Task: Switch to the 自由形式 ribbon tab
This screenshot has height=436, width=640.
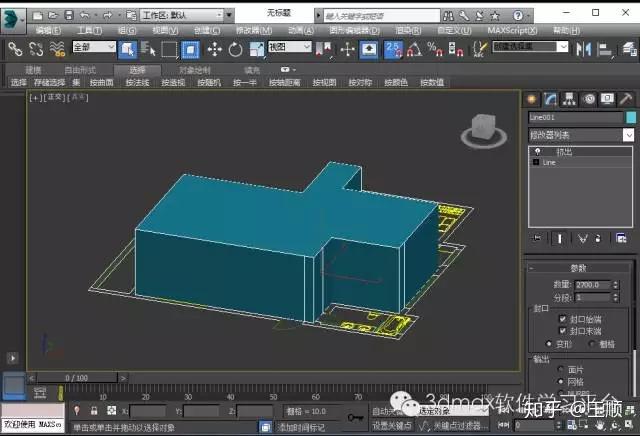Action: (80, 70)
